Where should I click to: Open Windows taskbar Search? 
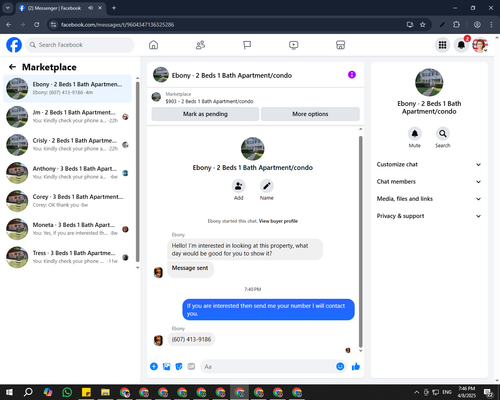point(29,392)
